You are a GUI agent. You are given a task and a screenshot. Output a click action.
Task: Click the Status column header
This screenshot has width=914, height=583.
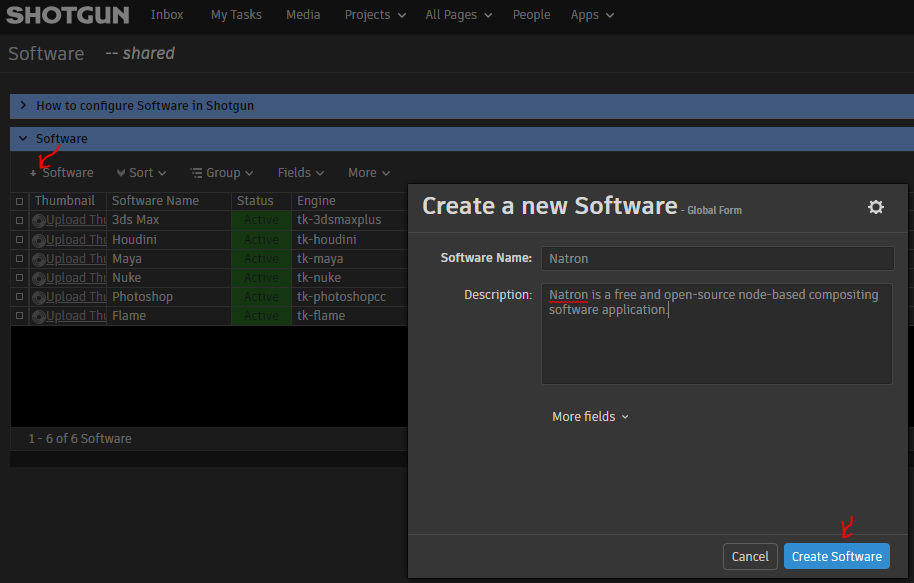[x=261, y=201]
